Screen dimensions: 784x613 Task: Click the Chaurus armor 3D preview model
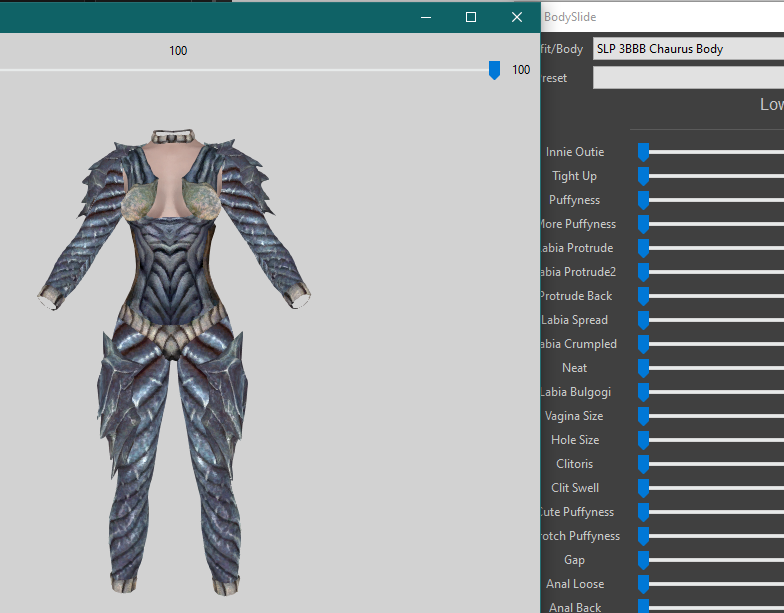[x=174, y=361]
